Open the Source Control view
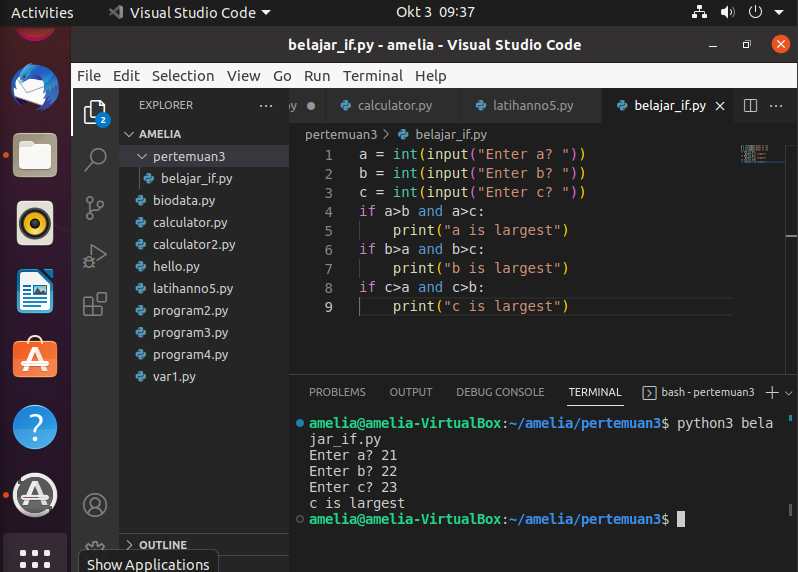This screenshot has width=798, height=572. click(95, 208)
